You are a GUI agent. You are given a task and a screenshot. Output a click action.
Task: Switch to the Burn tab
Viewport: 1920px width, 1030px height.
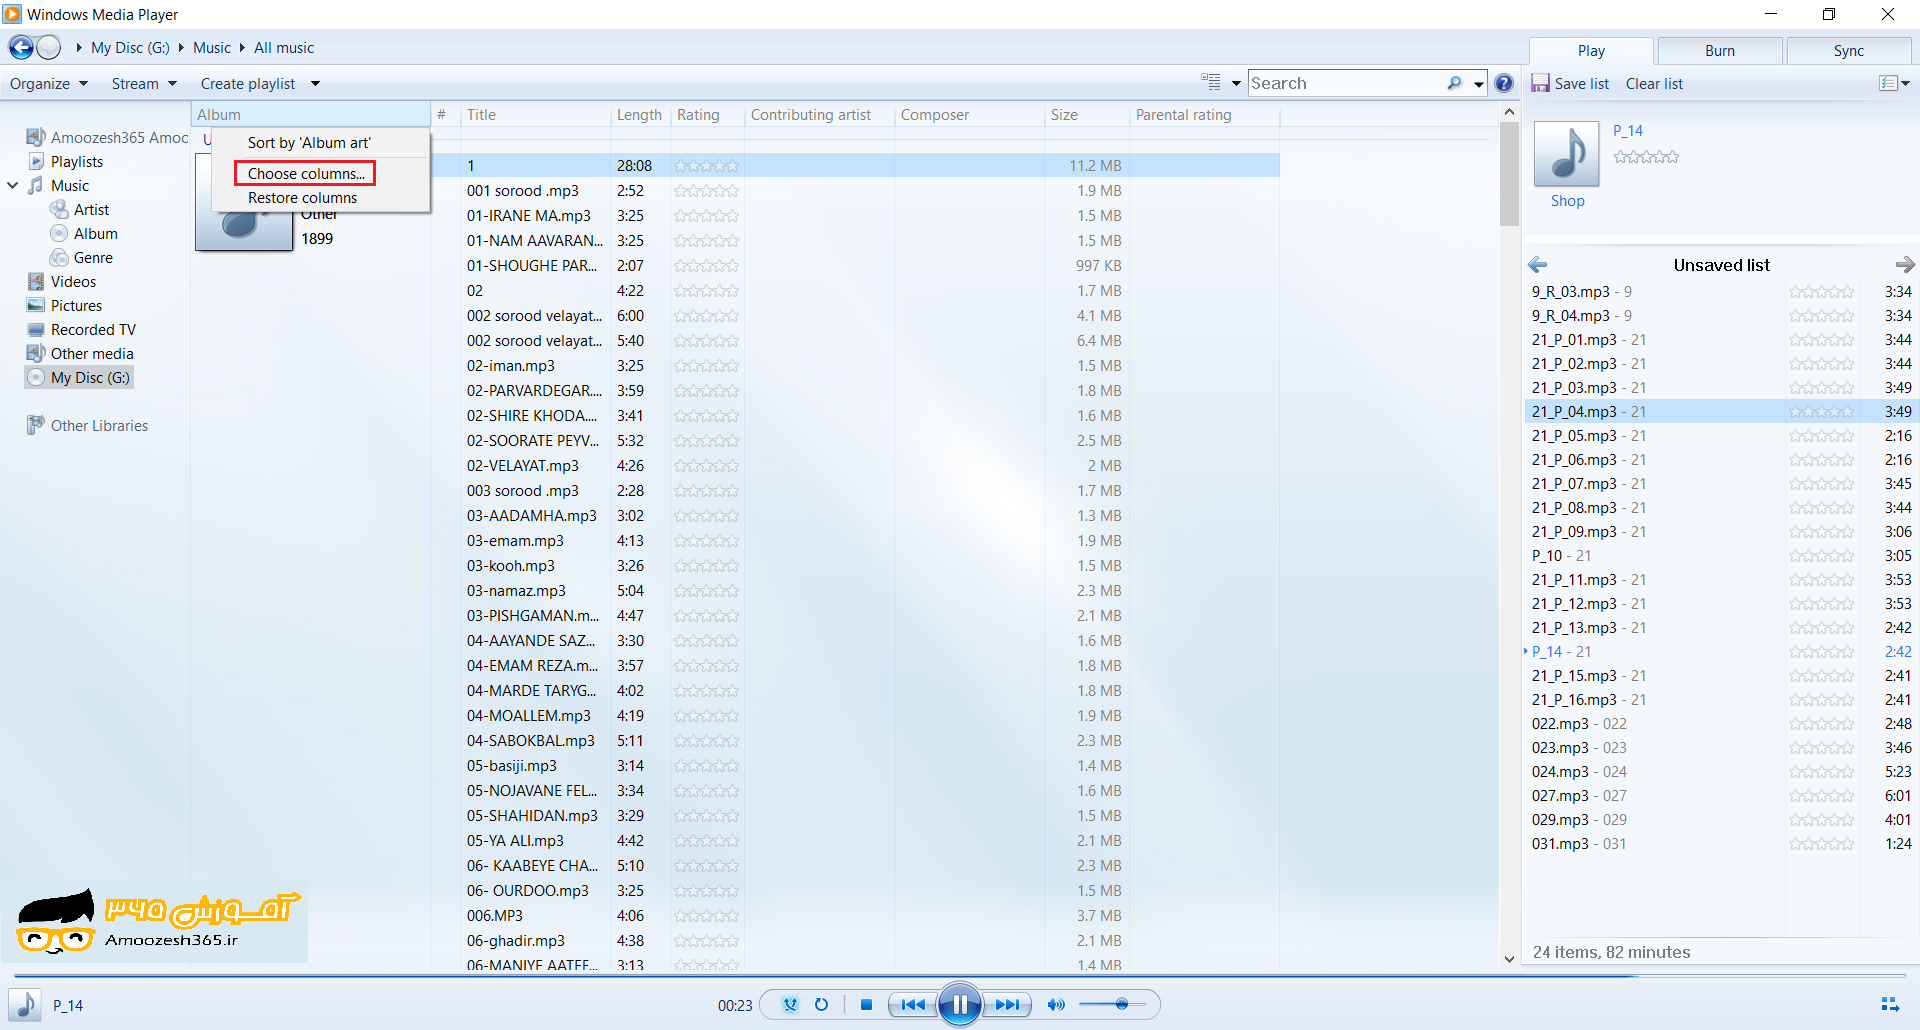pyautogui.click(x=1720, y=50)
